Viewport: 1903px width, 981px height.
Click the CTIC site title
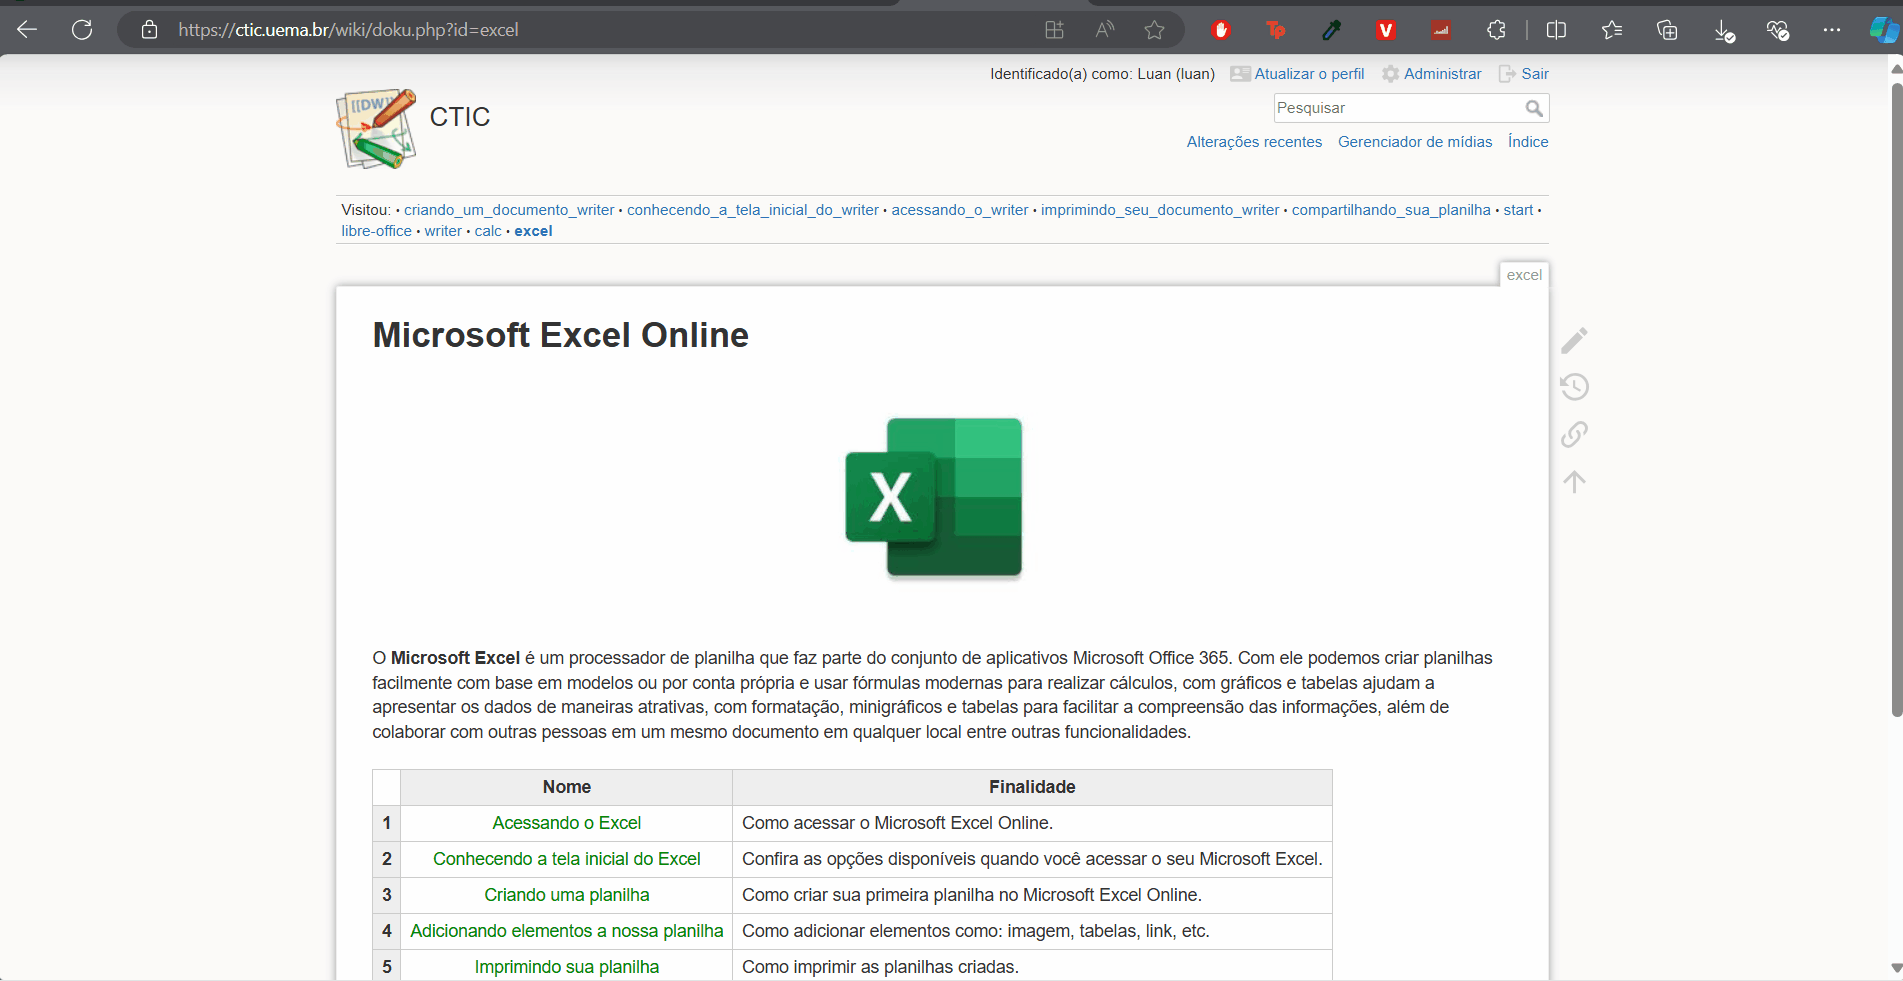coord(460,117)
